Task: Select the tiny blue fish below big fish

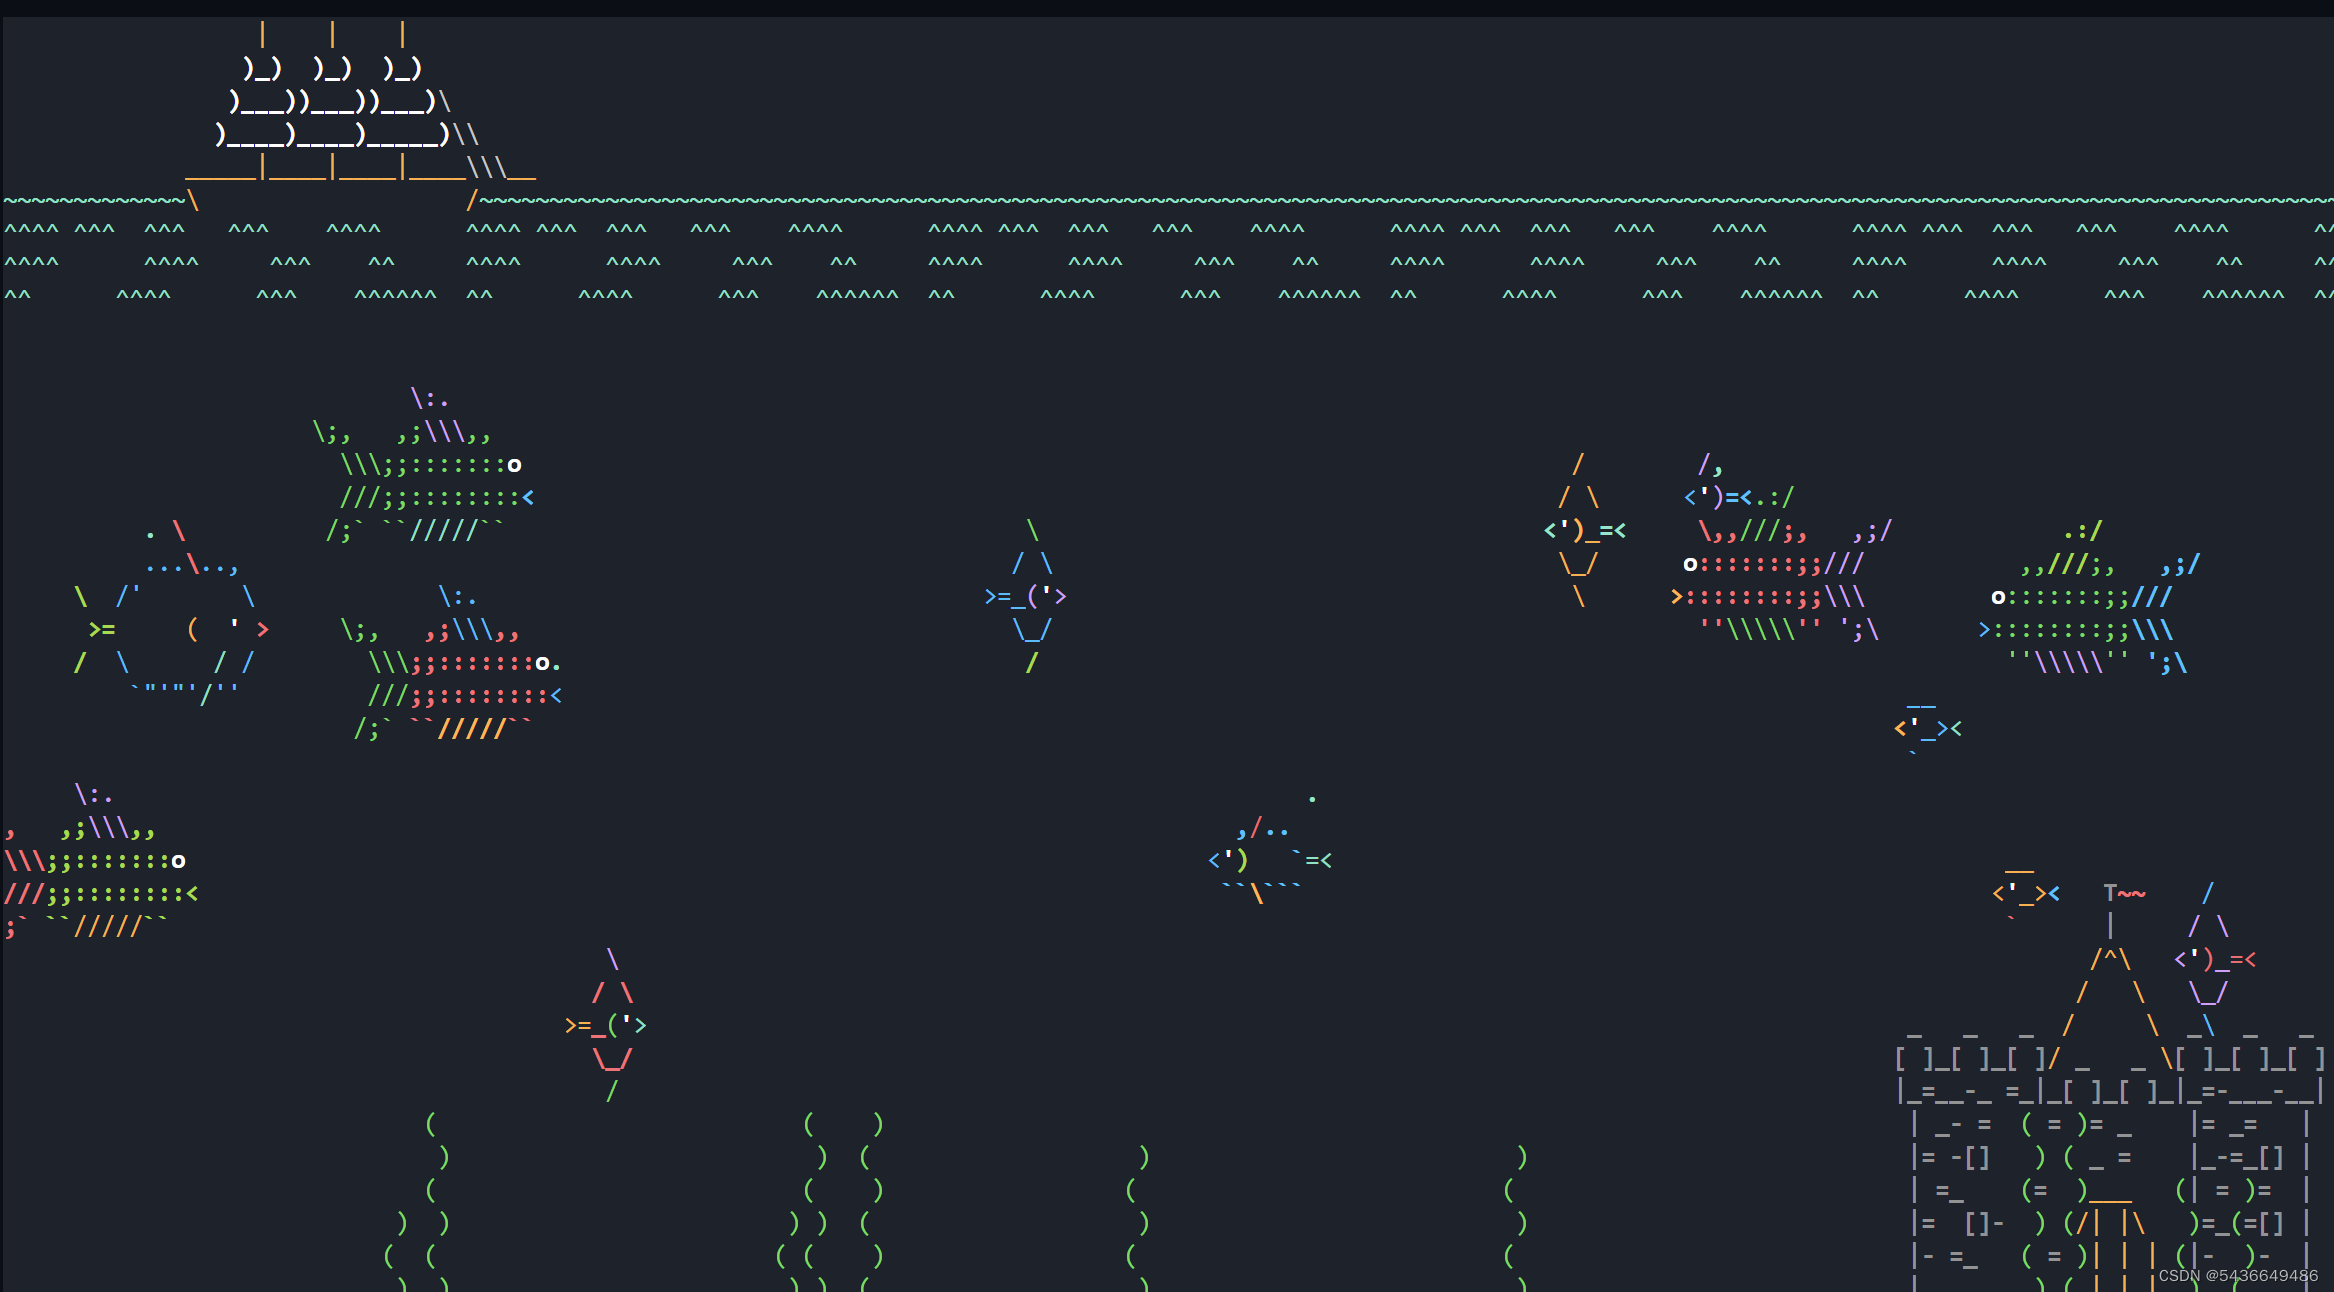Action: point(1927,728)
